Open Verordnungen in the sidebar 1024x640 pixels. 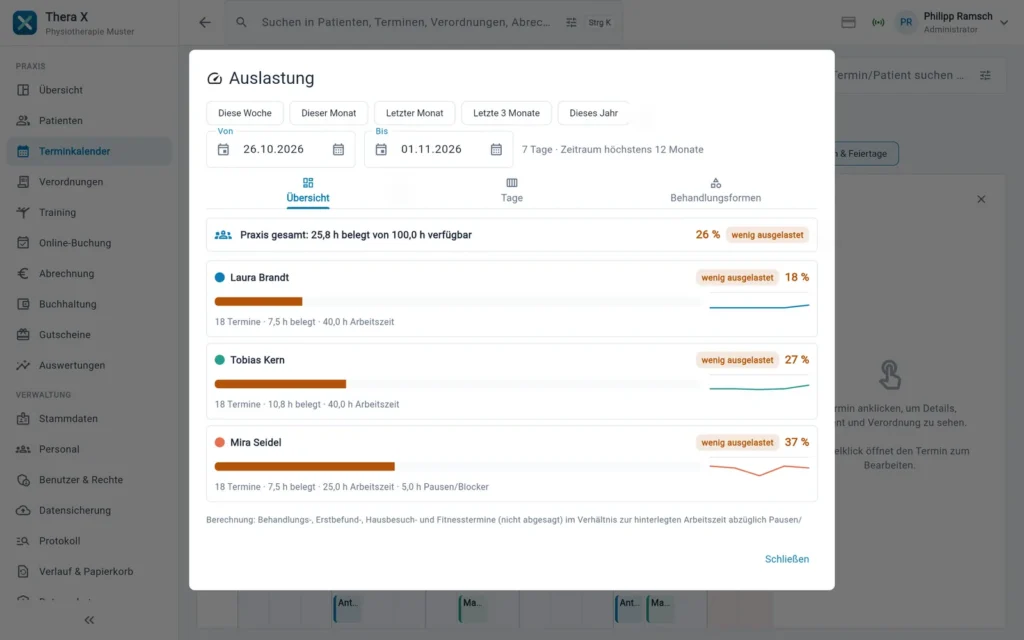tap(89, 182)
